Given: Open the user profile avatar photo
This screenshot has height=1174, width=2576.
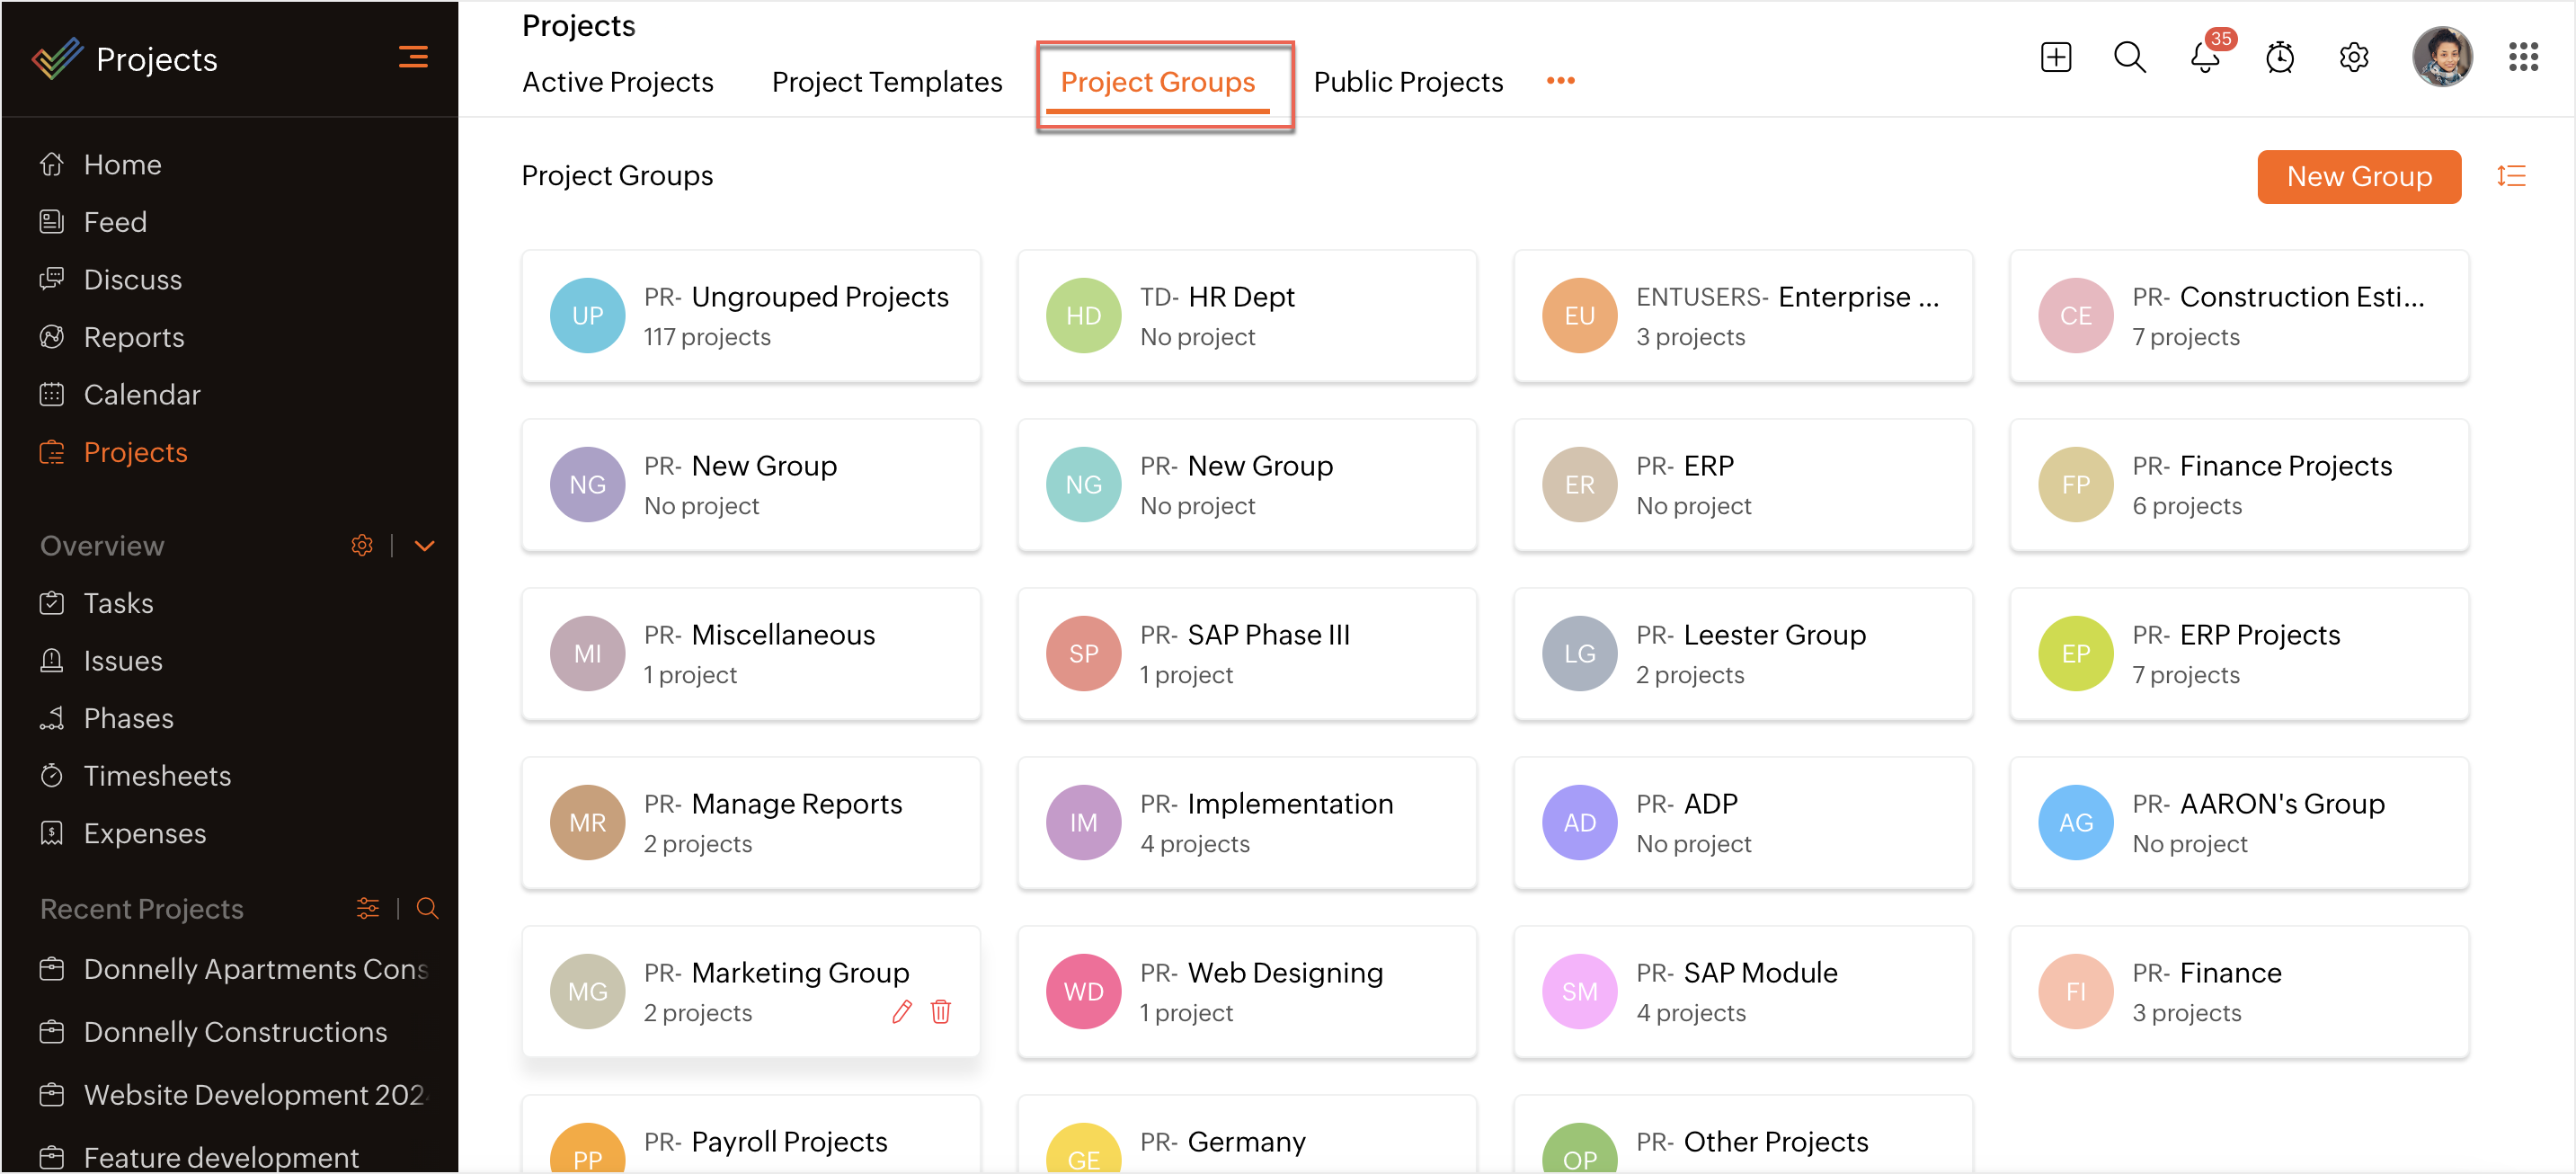Looking at the screenshot, I should [x=2442, y=57].
